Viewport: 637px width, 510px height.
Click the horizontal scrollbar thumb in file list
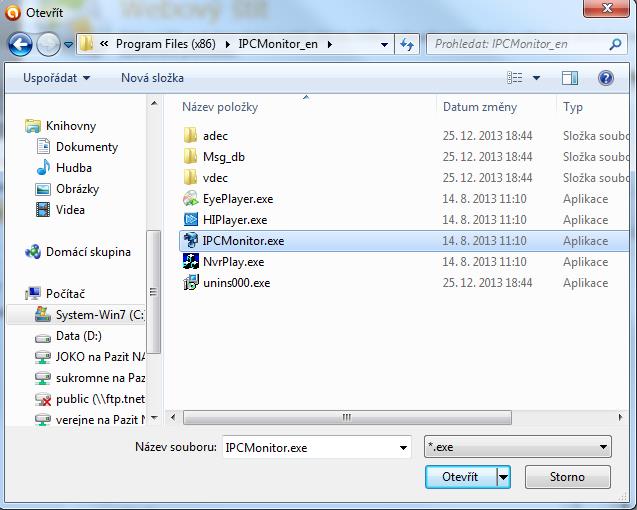tap(347, 417)
